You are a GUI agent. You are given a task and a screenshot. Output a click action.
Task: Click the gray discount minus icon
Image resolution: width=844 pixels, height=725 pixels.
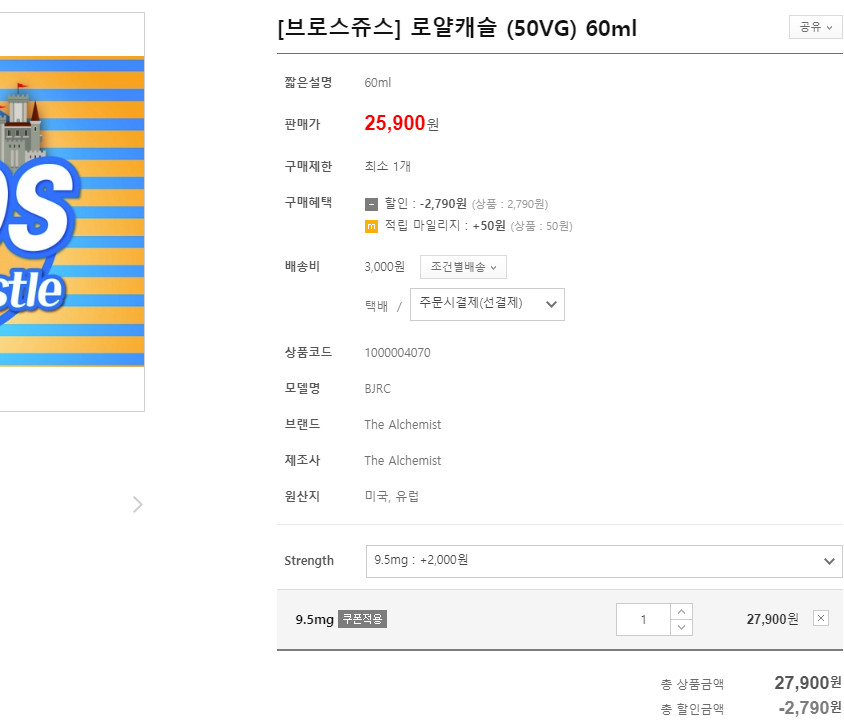click(371, 204)
